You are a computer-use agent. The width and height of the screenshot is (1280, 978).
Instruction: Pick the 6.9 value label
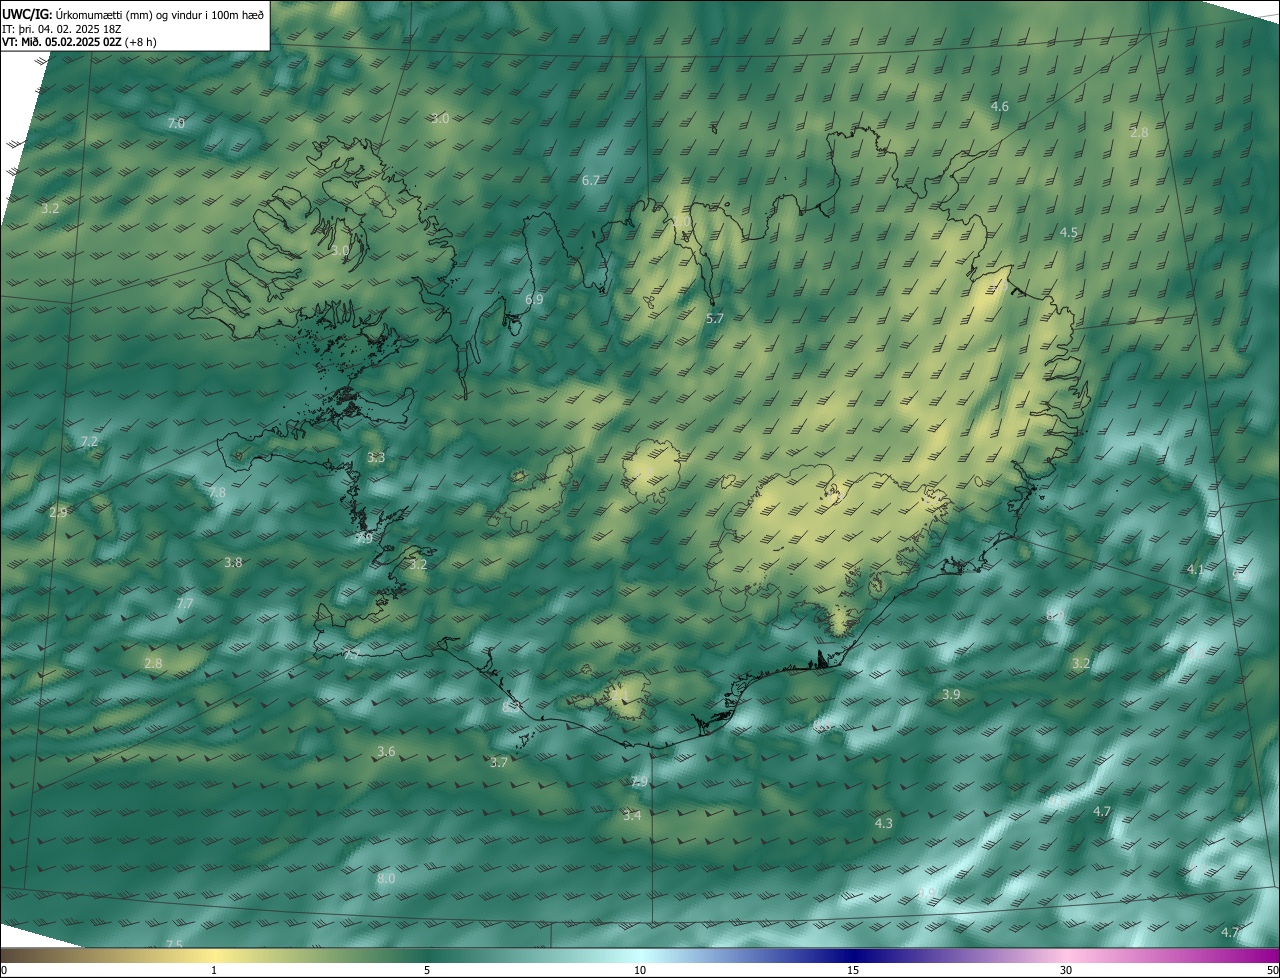coord(534,299)
